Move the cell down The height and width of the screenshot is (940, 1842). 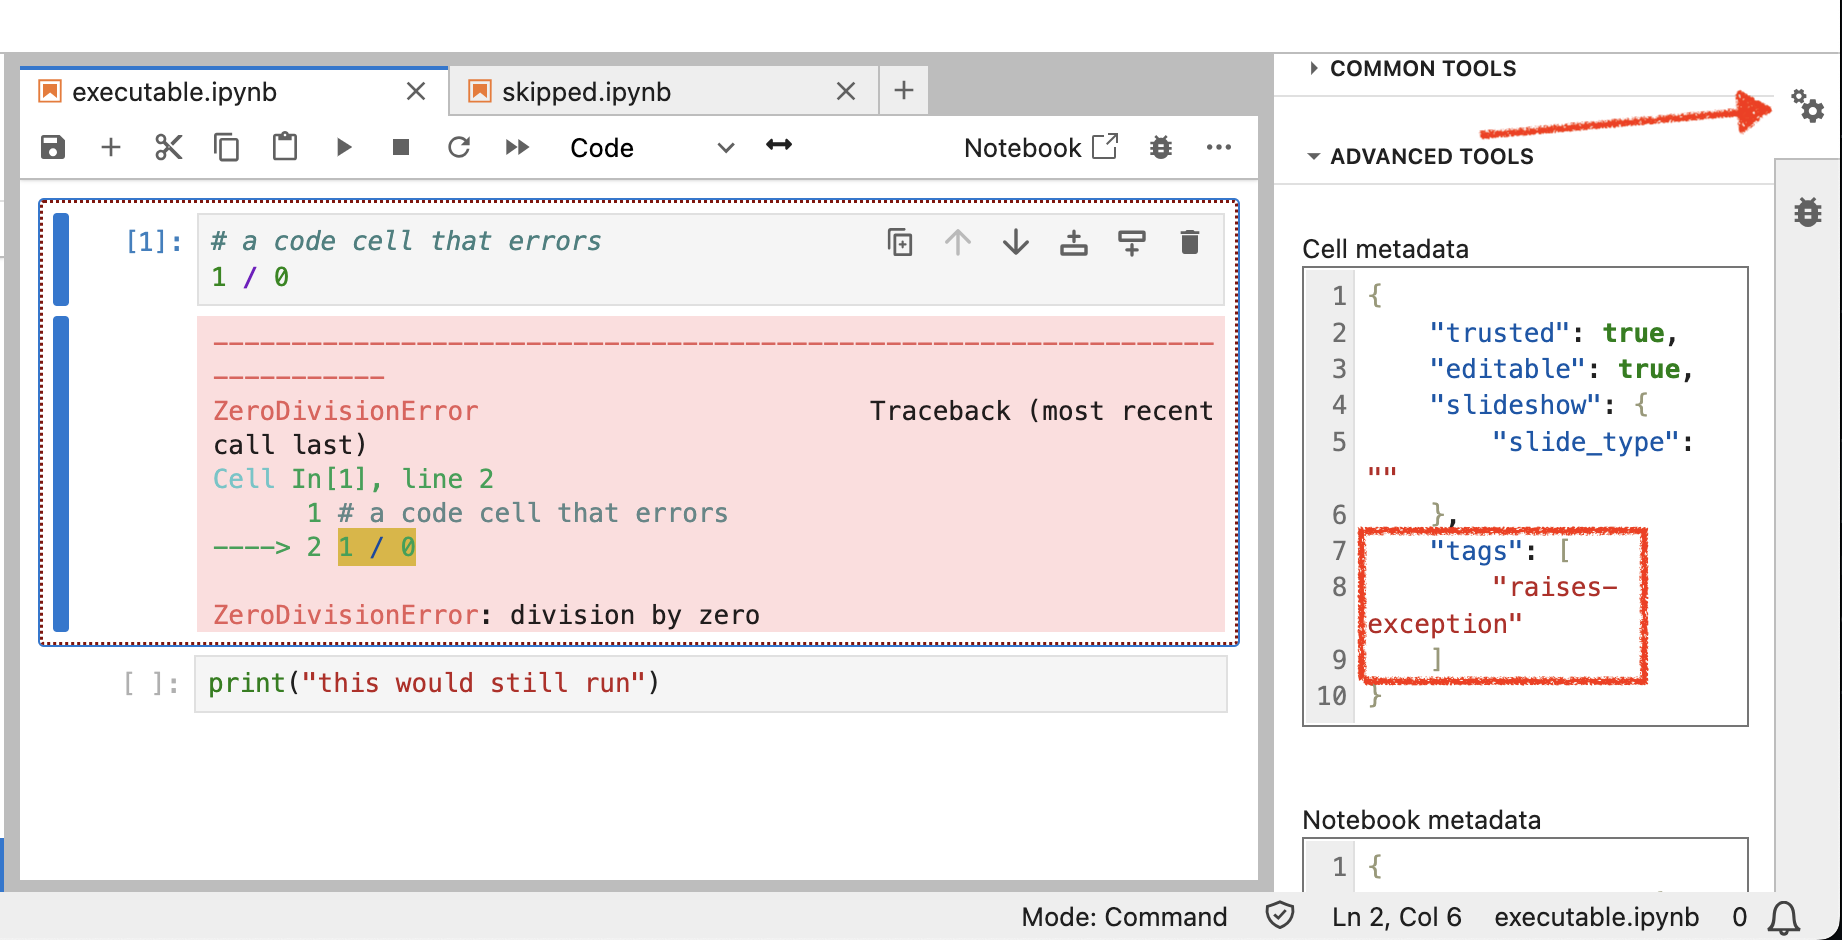[1015, 242]
